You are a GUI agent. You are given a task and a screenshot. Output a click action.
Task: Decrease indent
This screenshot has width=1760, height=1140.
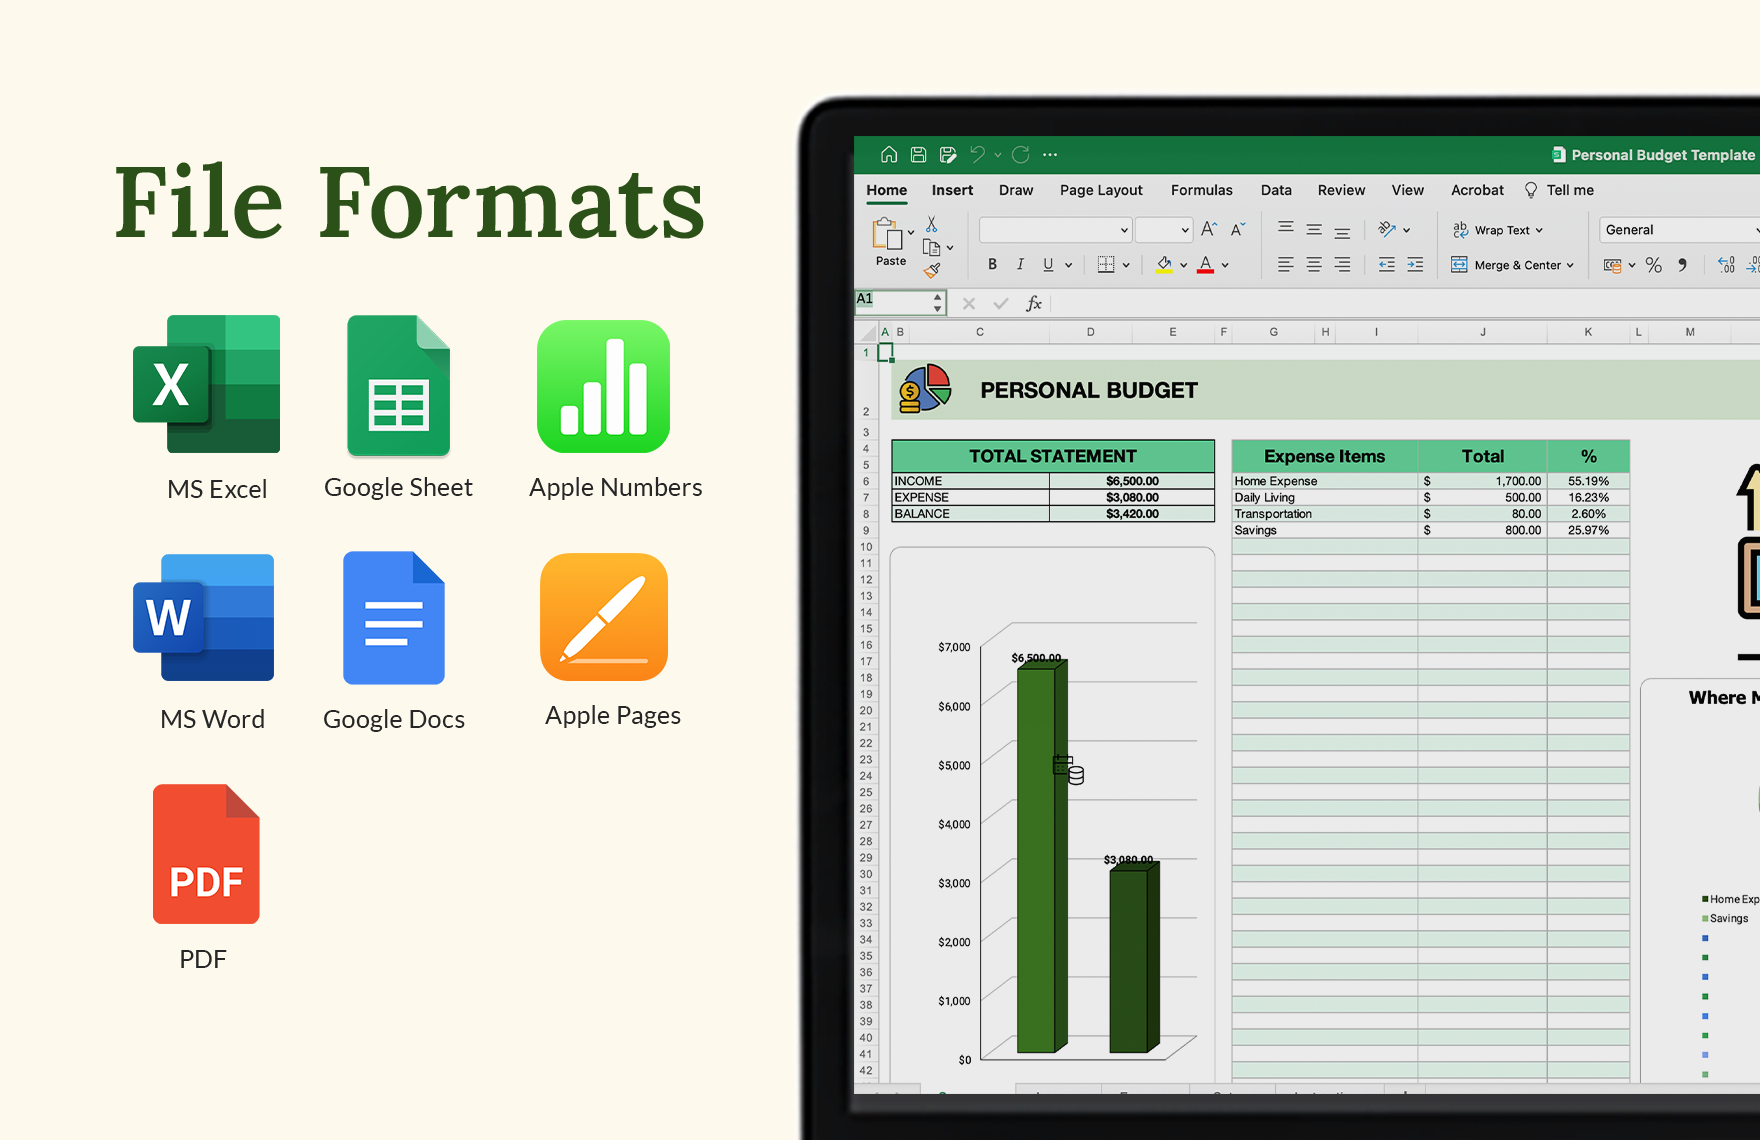coord(1387,265)
